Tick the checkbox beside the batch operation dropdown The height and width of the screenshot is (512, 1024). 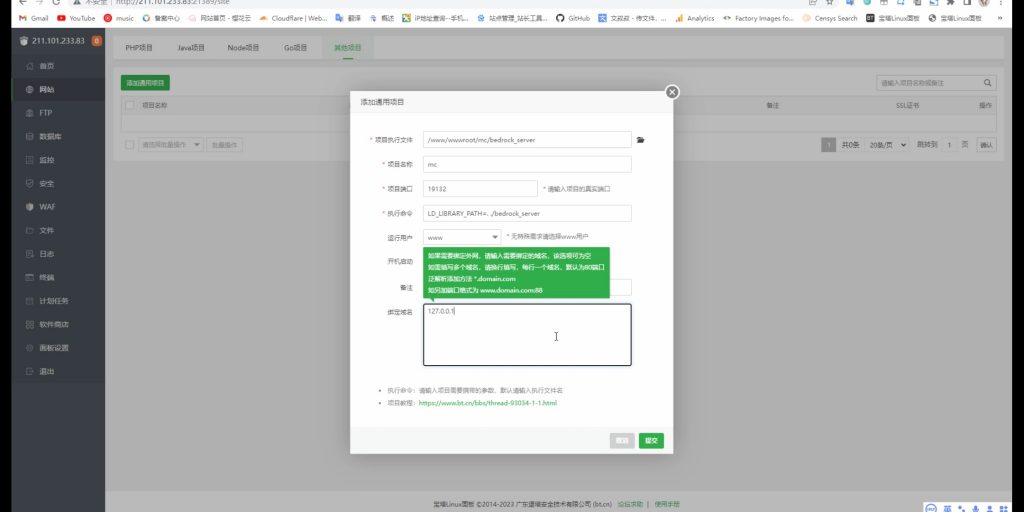pyautogui.click(x=129, y=145)
